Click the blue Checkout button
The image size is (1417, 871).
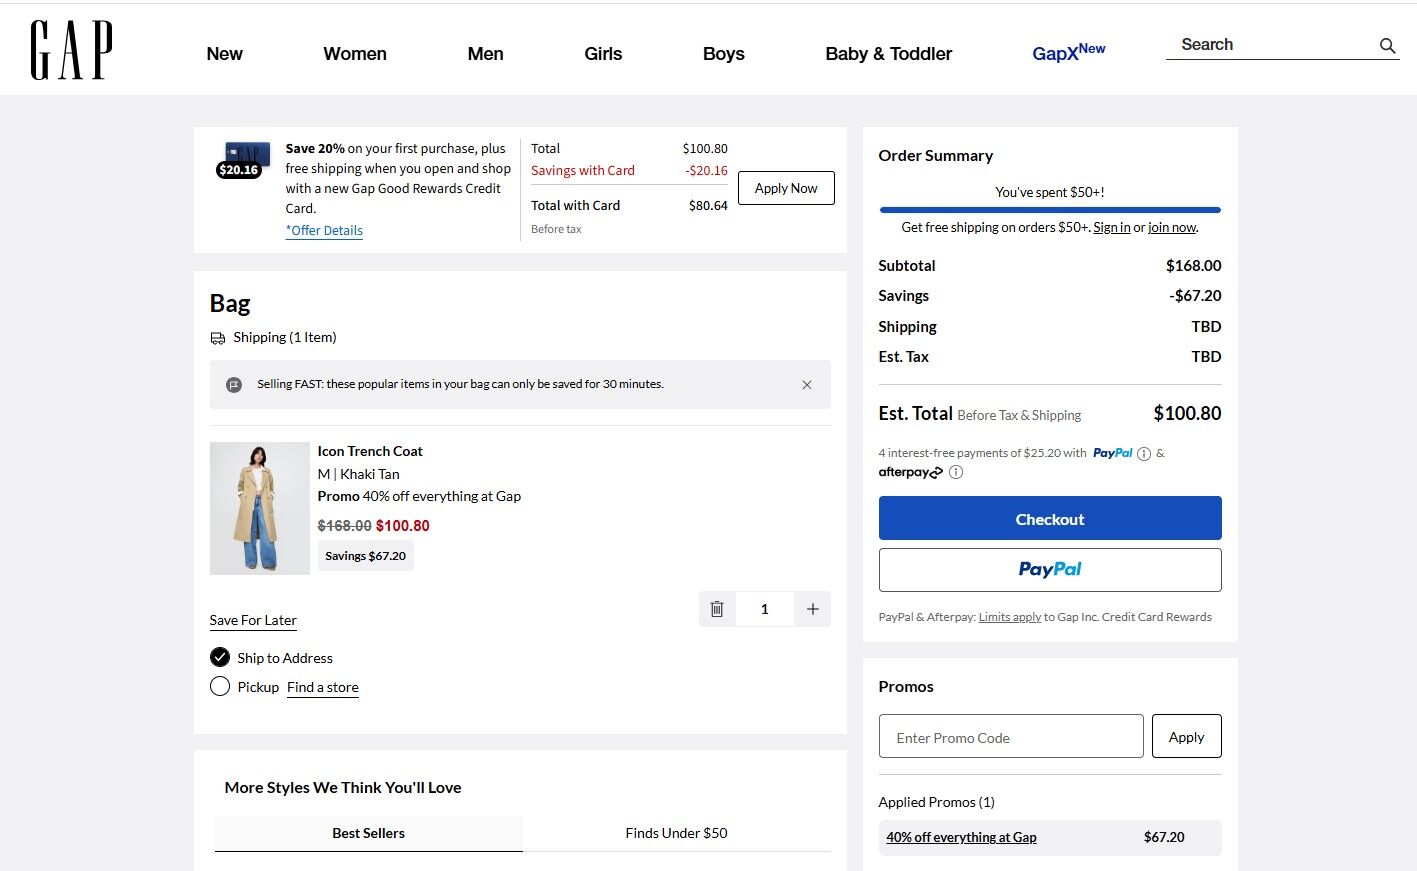pyautogui.click(x=1049, y=519)
